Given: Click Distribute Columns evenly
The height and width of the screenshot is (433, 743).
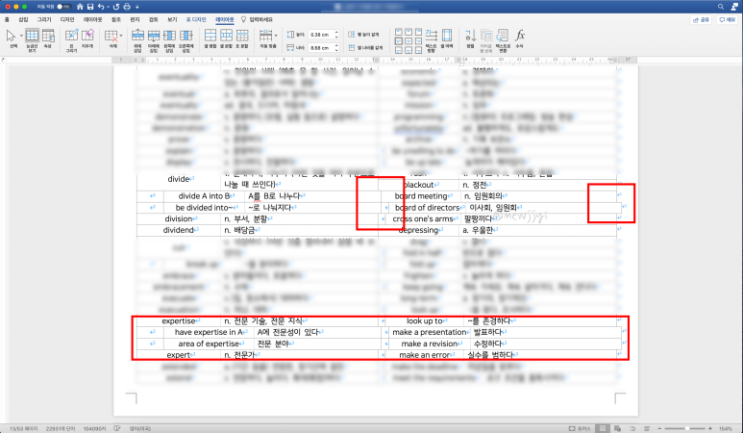Looking at the screenshot, I should point(365,47).
